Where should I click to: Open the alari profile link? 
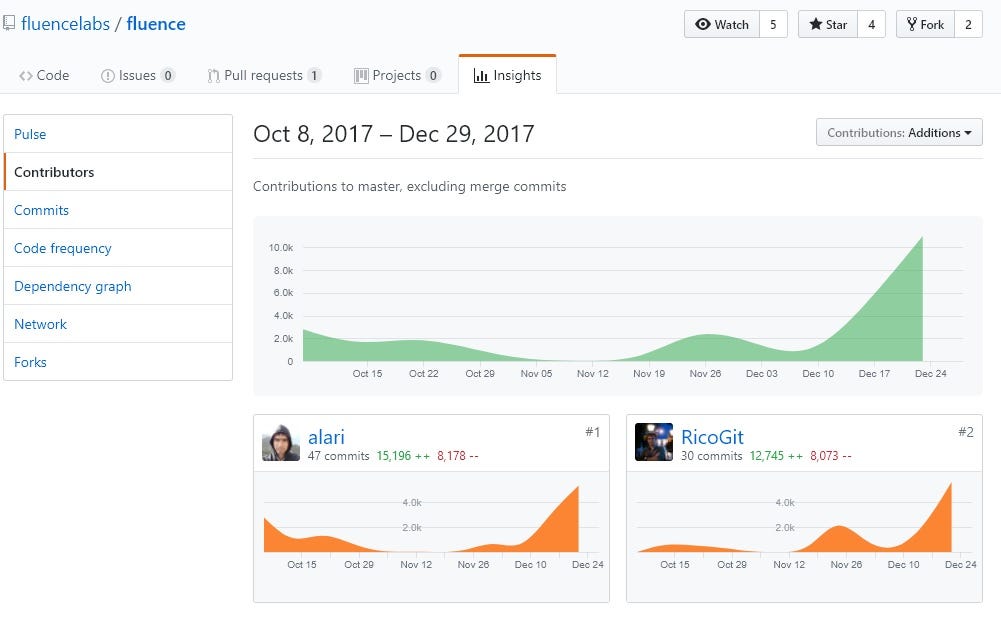pyautogui.click(x=326, y=437)
